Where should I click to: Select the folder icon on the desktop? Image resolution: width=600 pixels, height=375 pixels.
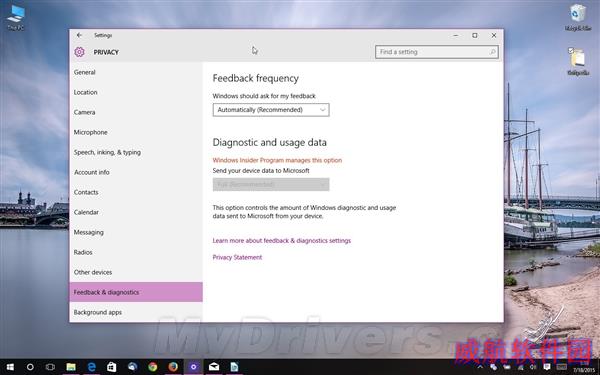pyautogui.click(x=577, y=61)
